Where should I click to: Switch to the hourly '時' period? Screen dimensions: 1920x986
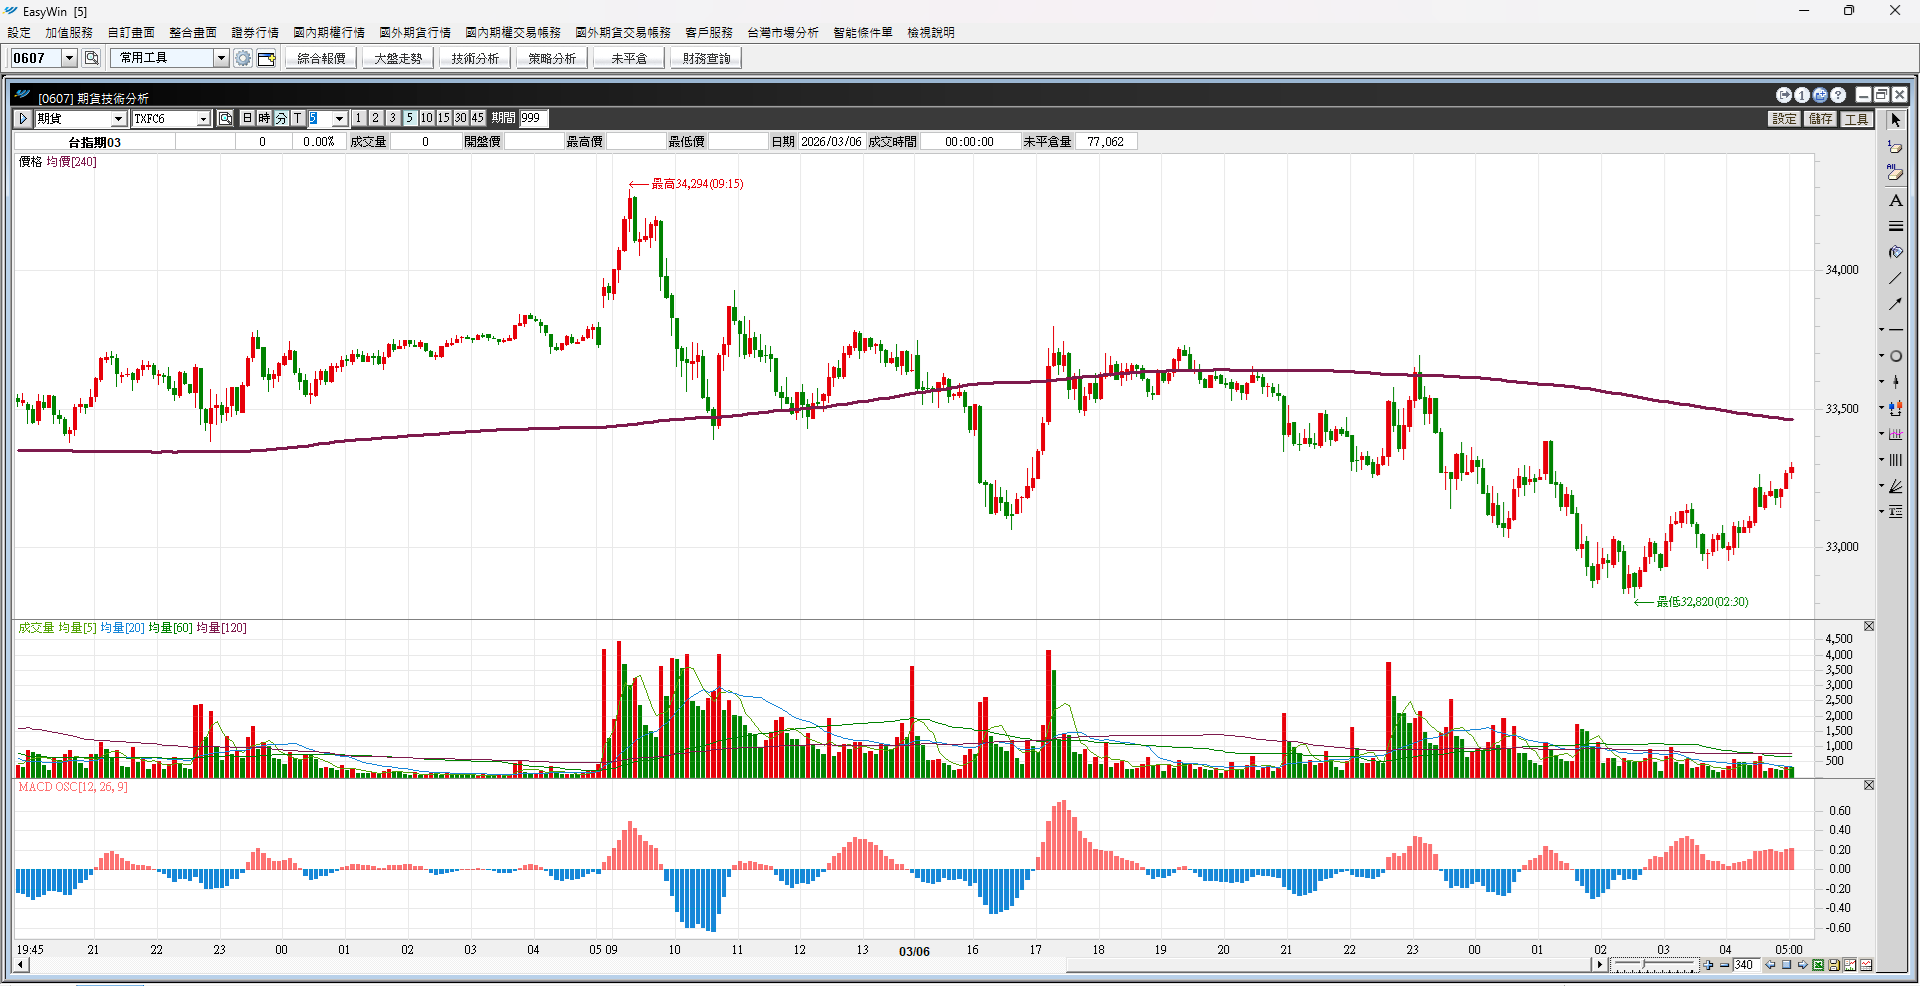click(264, 118)
